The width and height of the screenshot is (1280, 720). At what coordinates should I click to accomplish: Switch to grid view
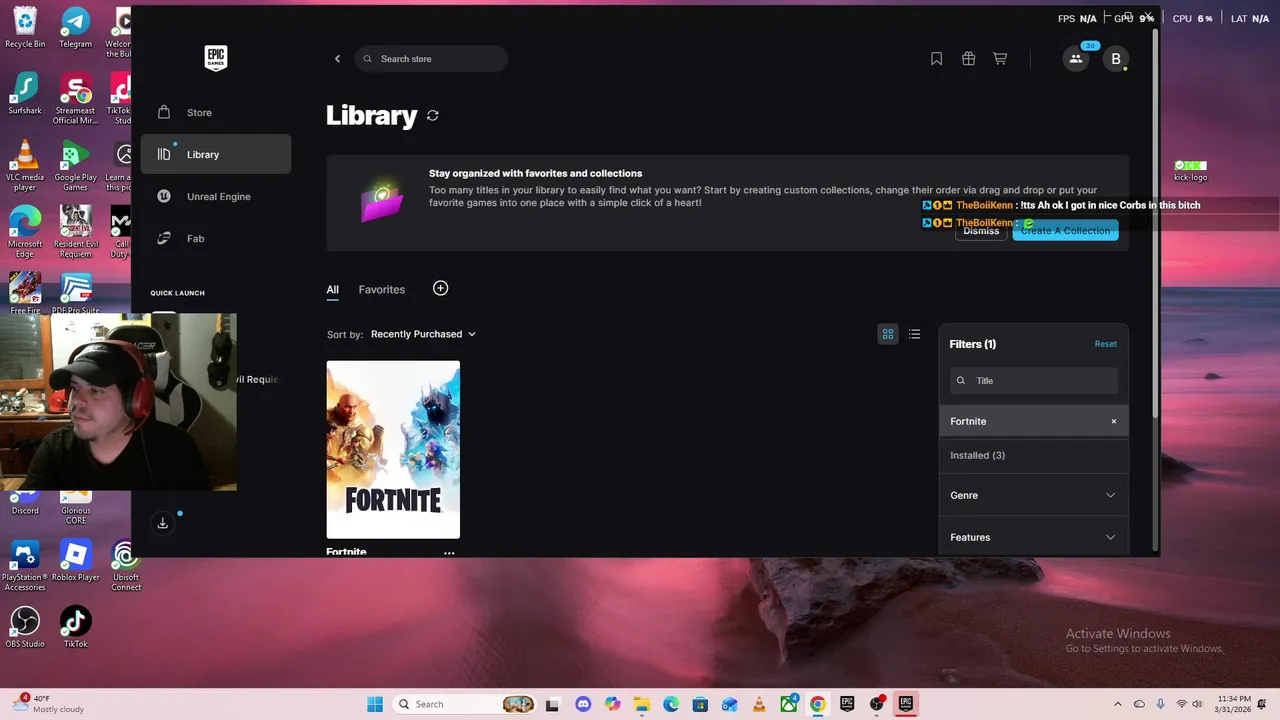click(x=887, y=334)
